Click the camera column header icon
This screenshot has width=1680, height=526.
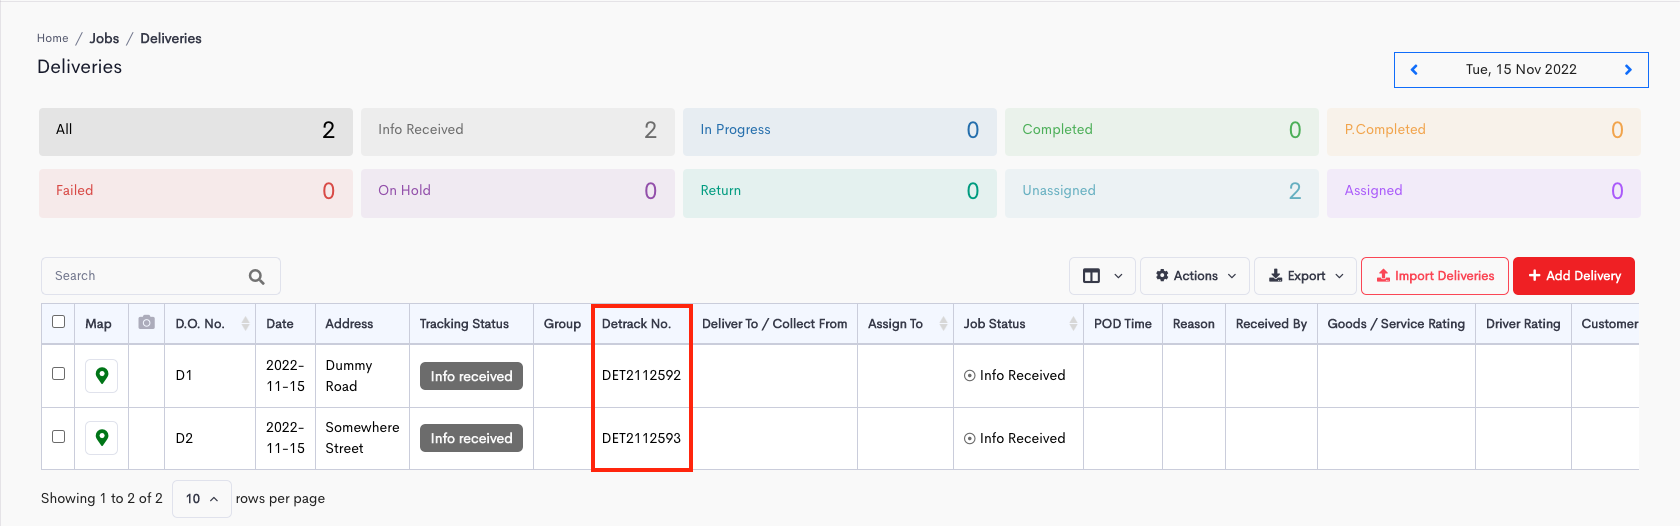tap(146, 323)
